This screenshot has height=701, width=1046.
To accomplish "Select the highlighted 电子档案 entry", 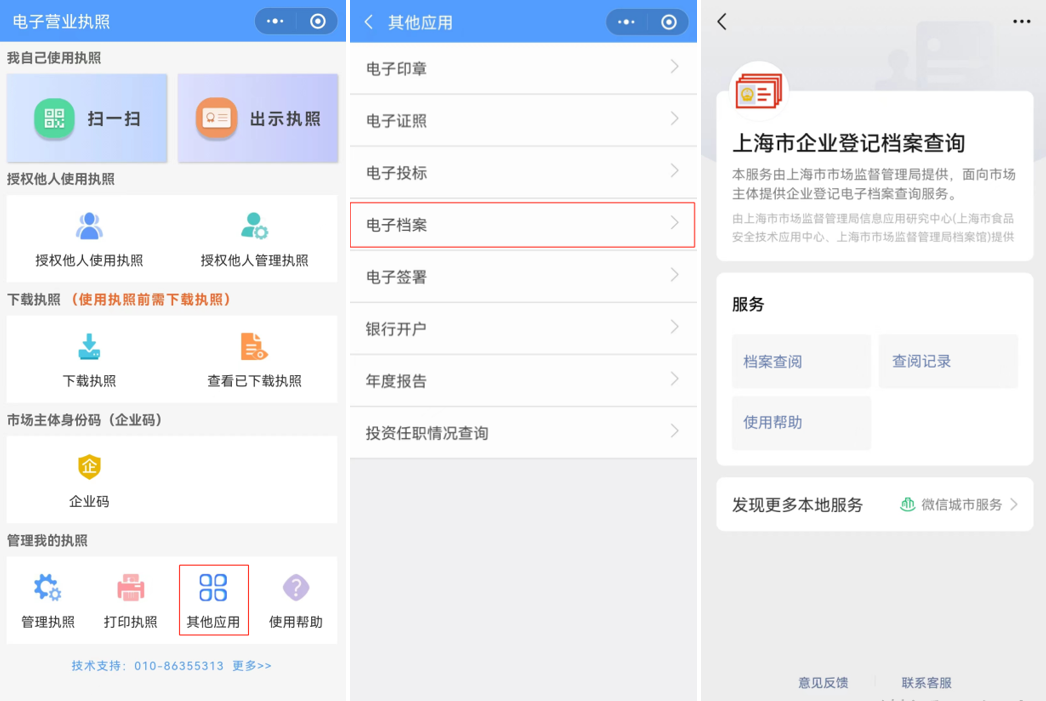I will pyautogui.click(x=522, y=224).
